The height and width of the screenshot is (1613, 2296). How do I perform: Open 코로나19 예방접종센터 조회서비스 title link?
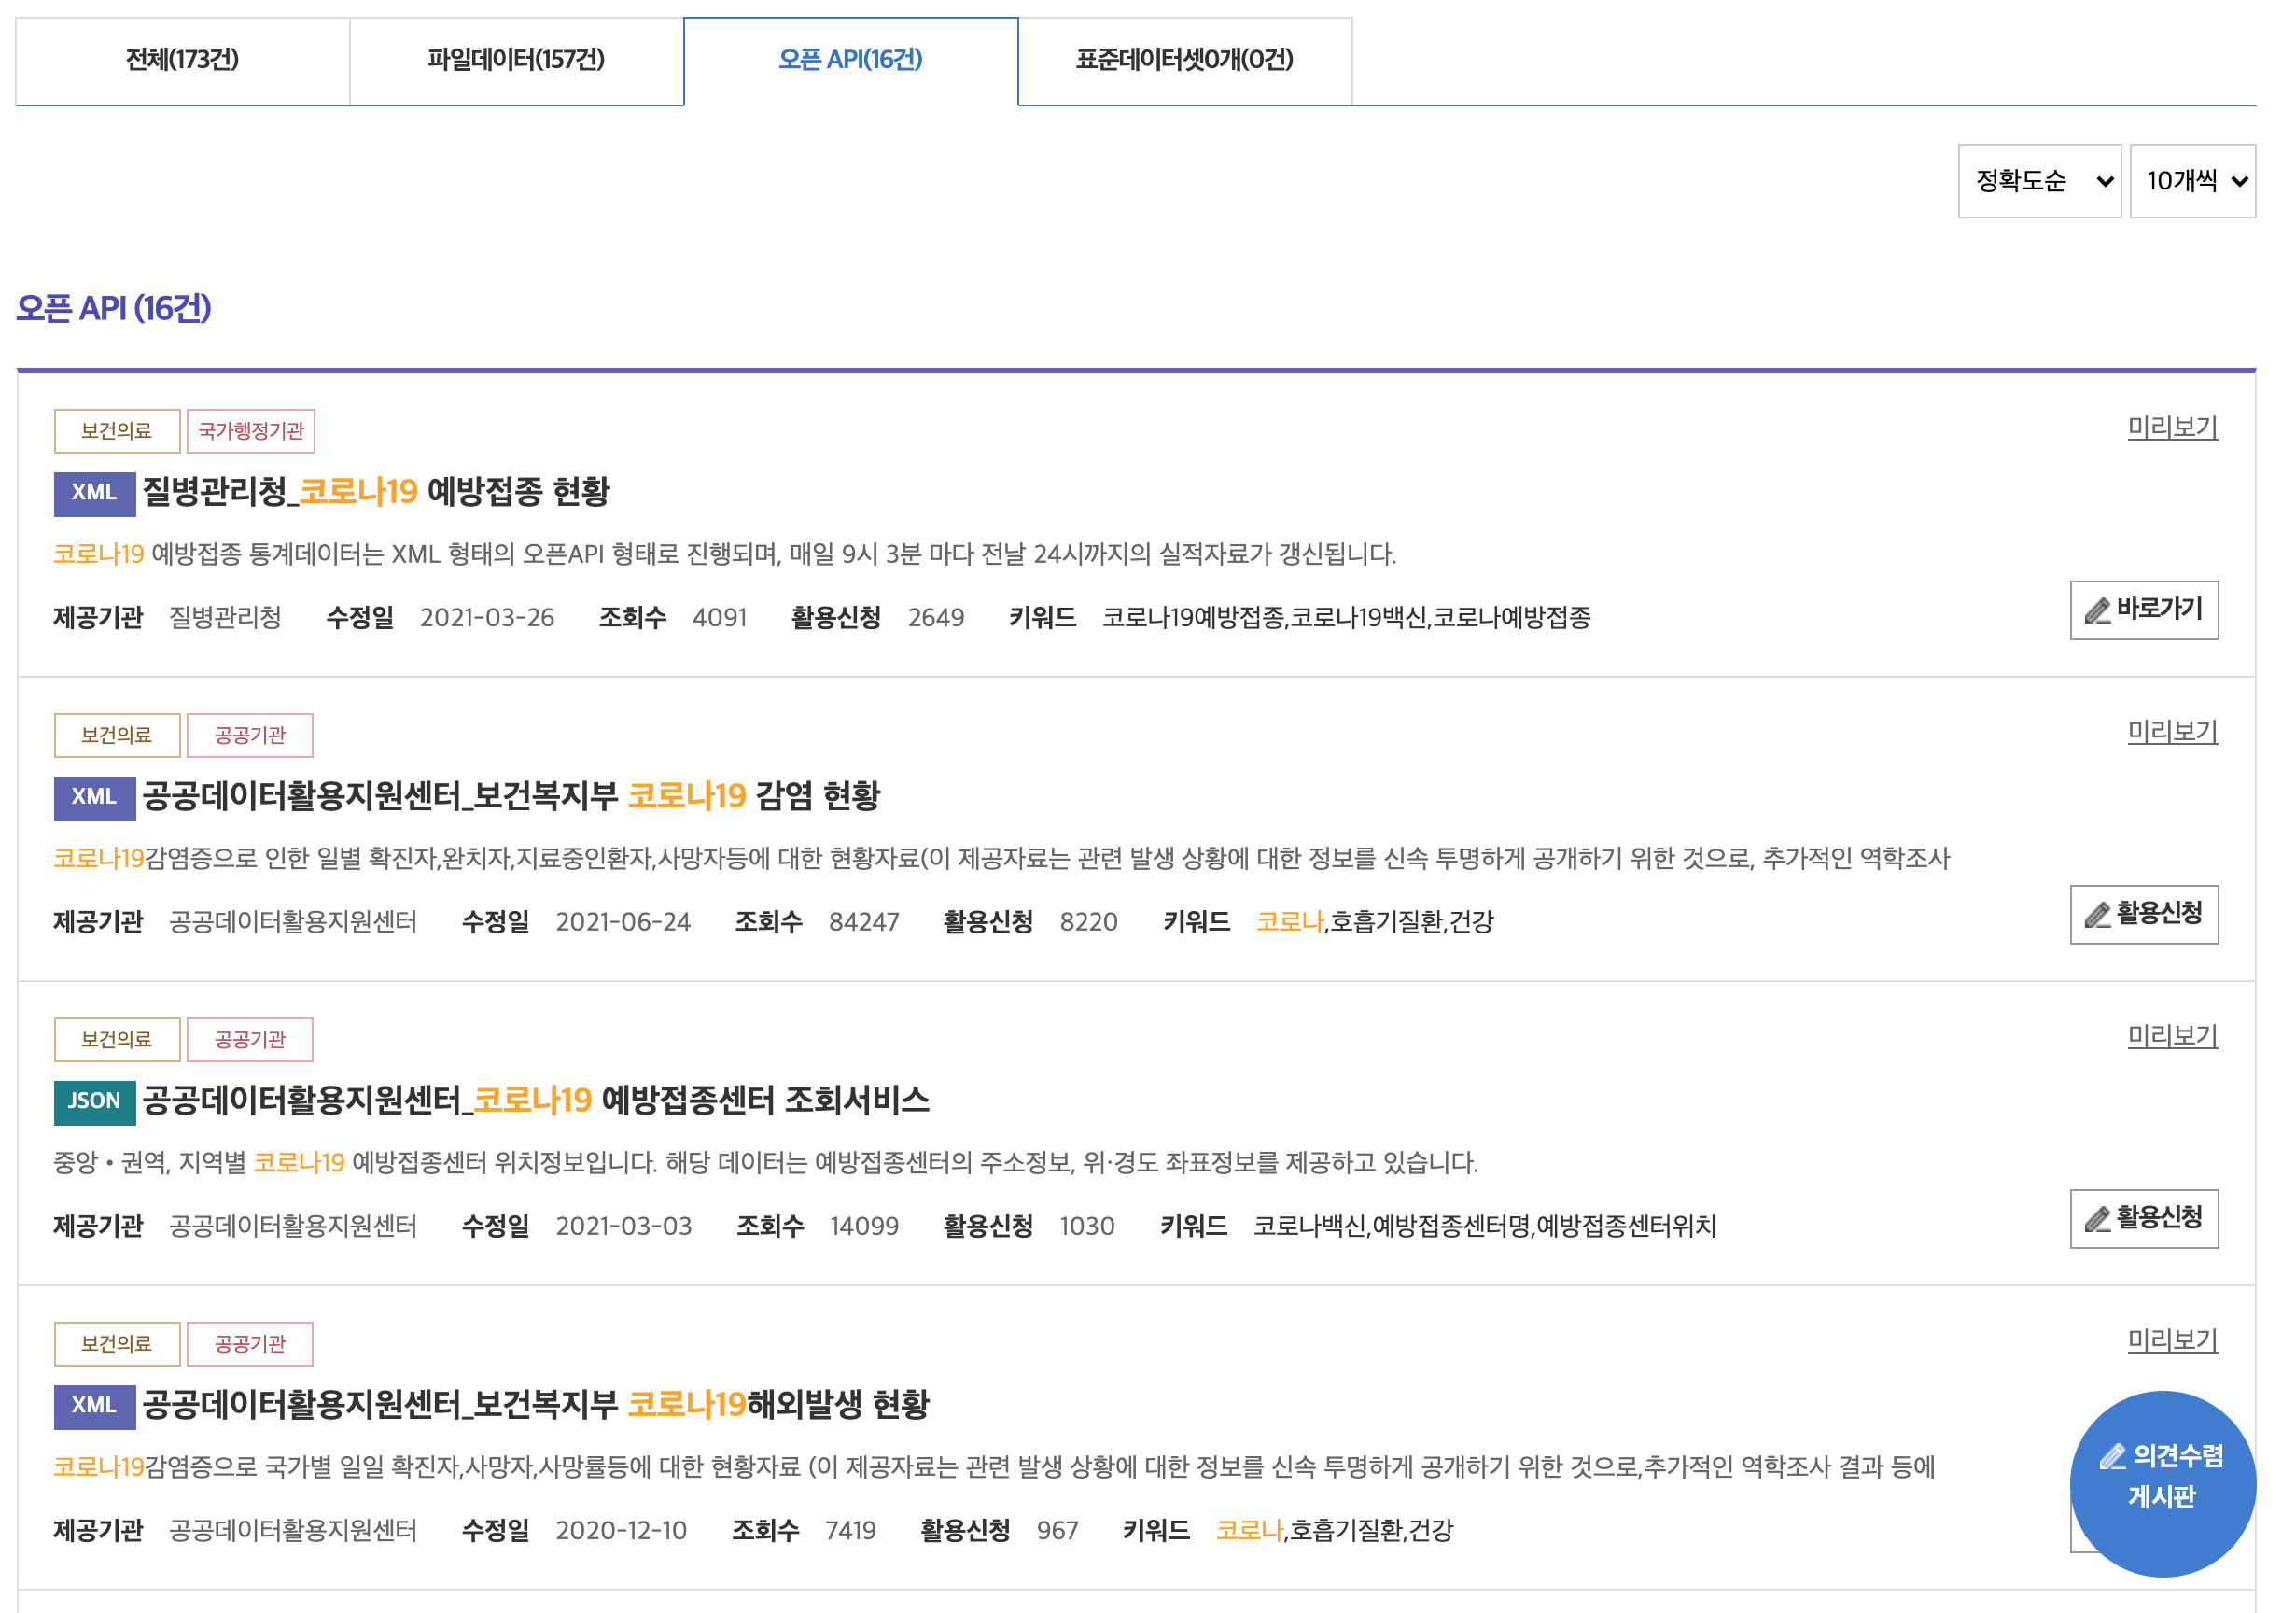coord(536,1100)
